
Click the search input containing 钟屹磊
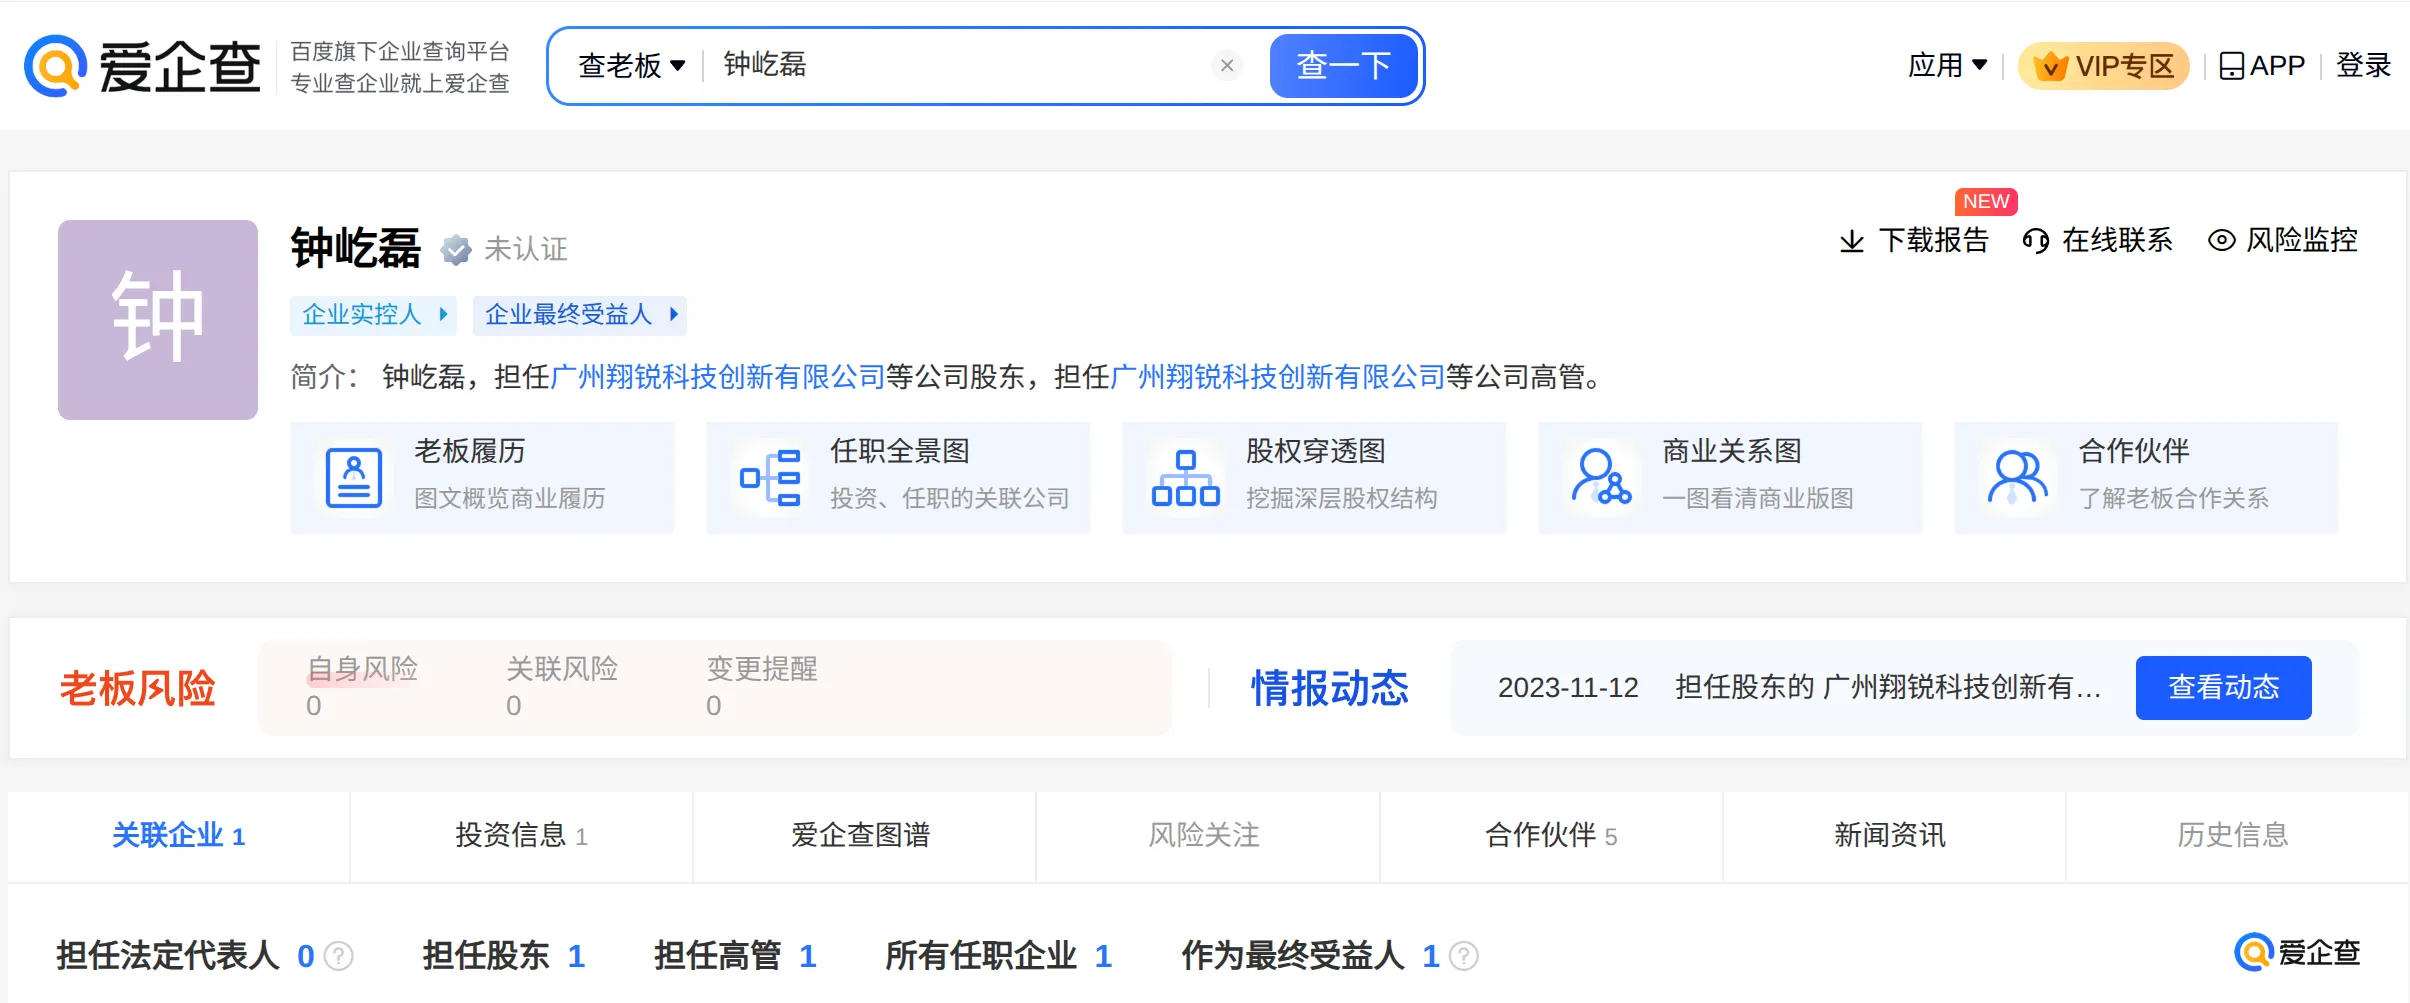tap(950, 66)
